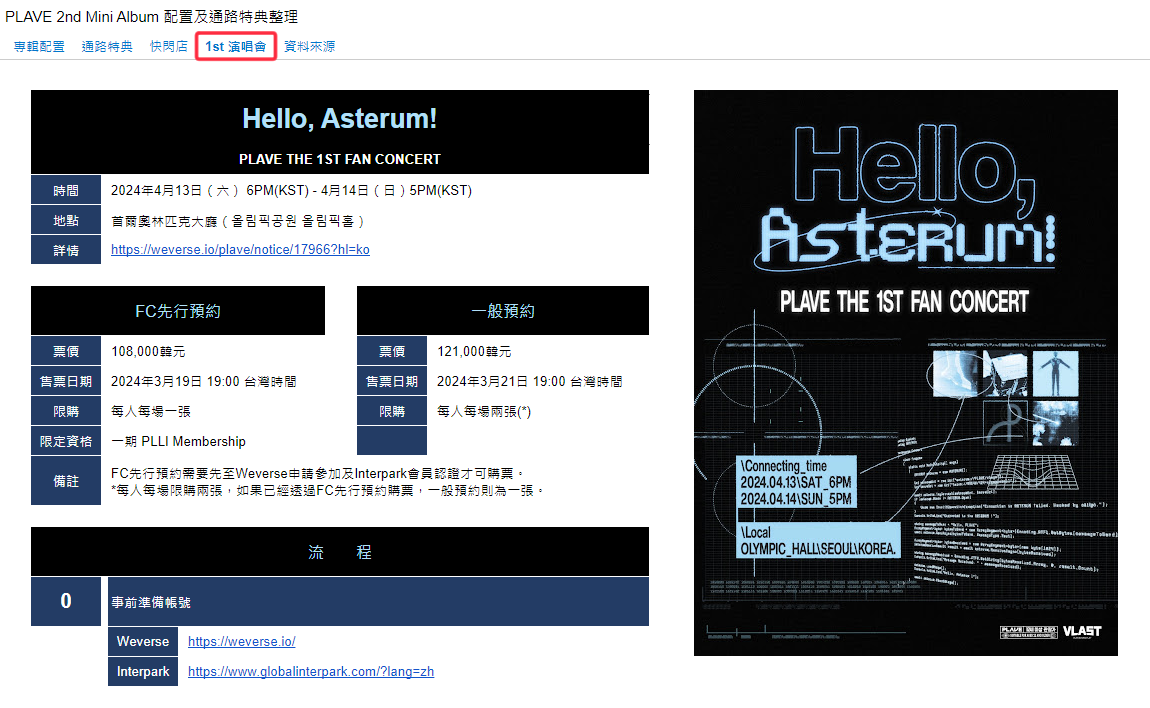The width and height of the screenshot is (1150, 708).
Task: Click the 地點 label cell
Action: click(x=66, y=220)
